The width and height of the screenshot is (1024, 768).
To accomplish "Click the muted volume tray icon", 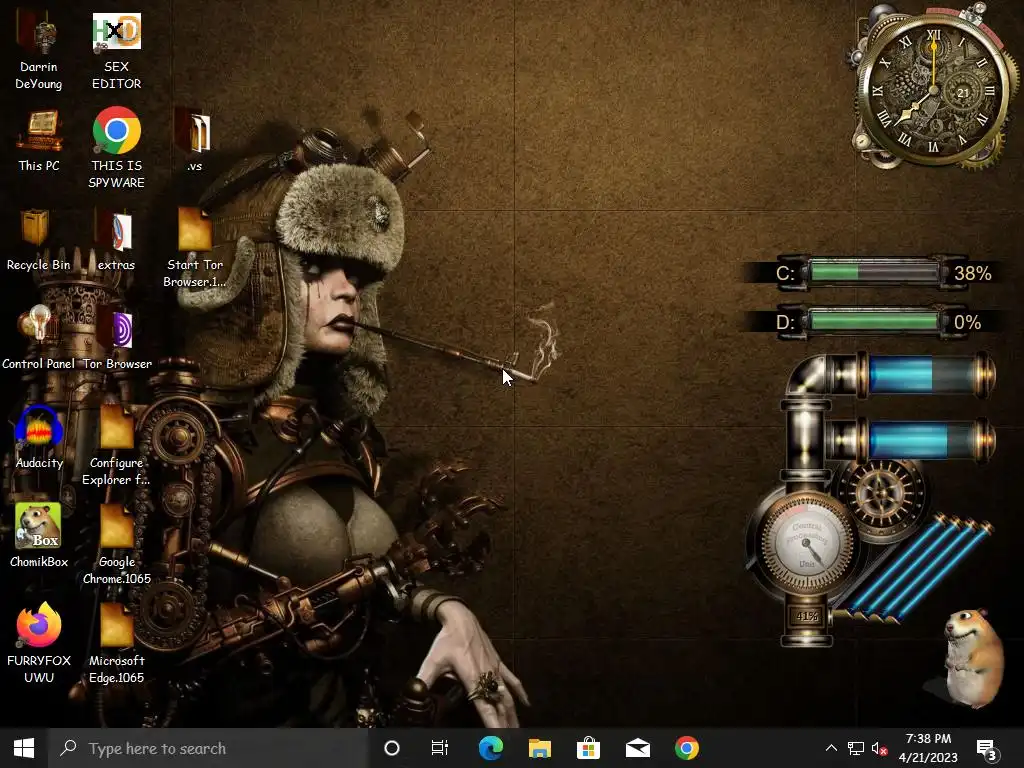I will 879,748.
